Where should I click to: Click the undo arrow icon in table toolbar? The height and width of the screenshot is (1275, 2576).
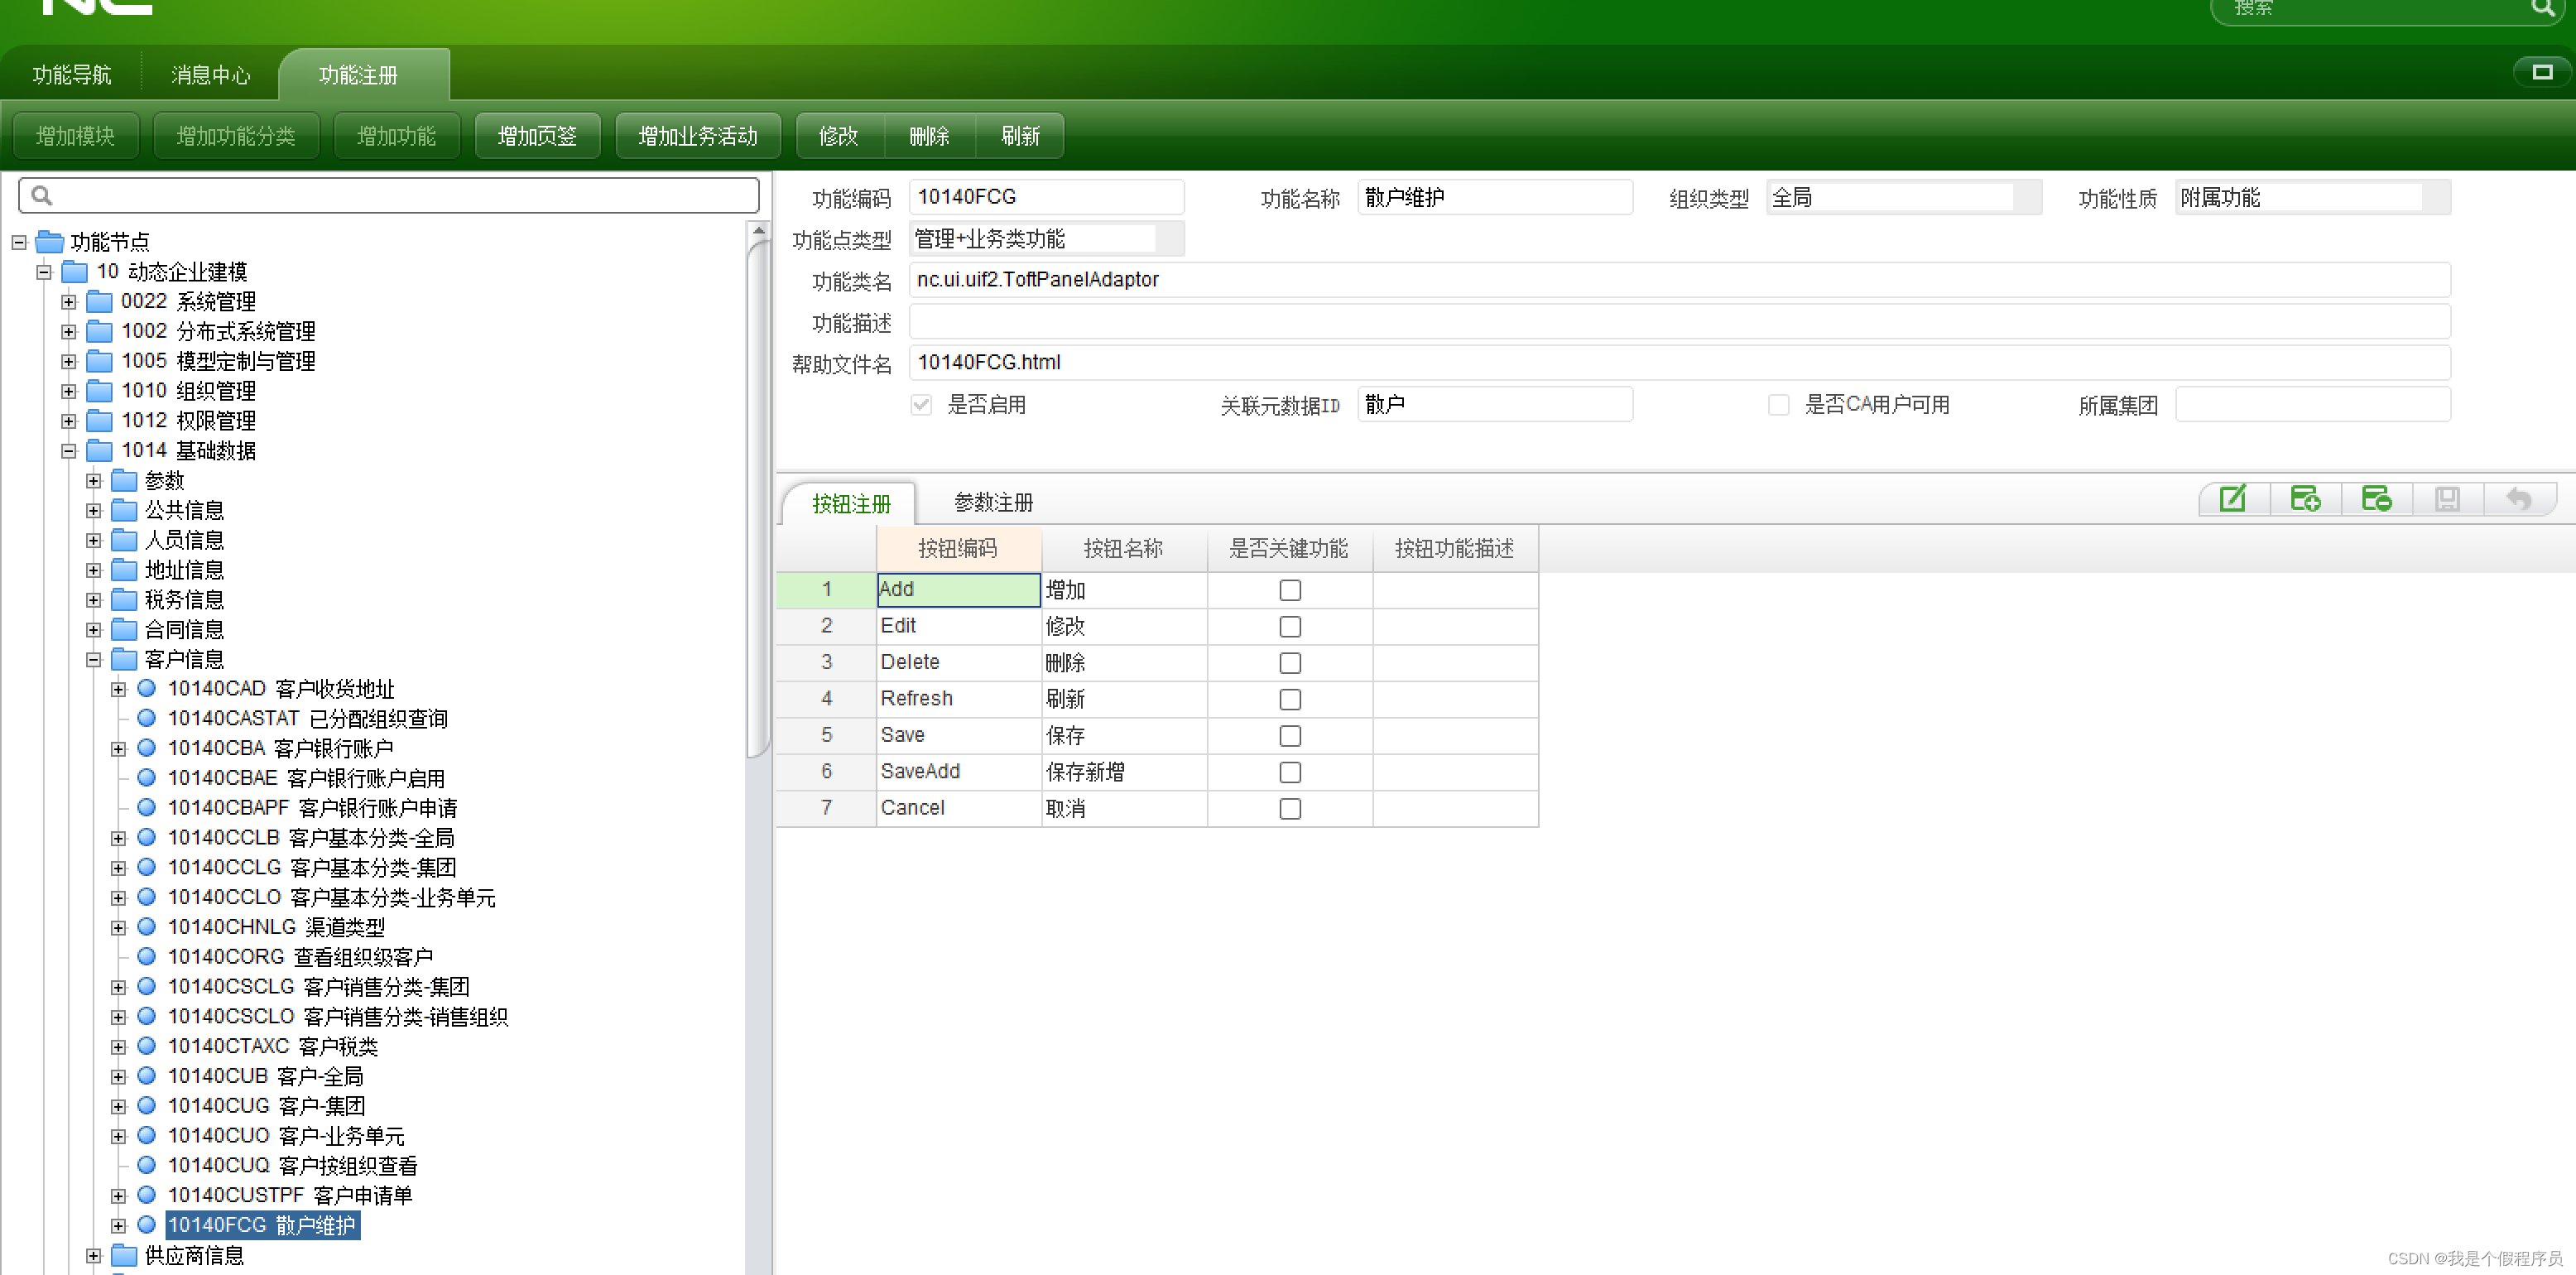pos(2518,498)
